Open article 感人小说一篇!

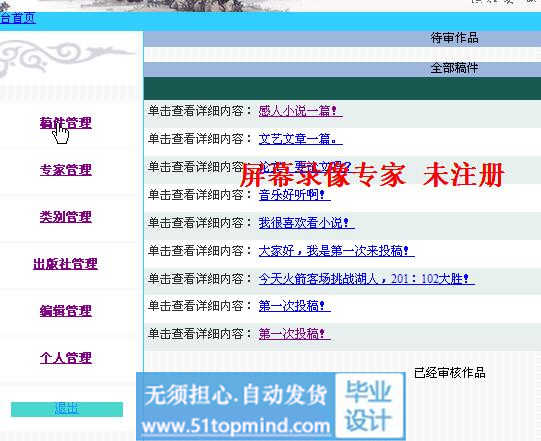pos(300,111)
